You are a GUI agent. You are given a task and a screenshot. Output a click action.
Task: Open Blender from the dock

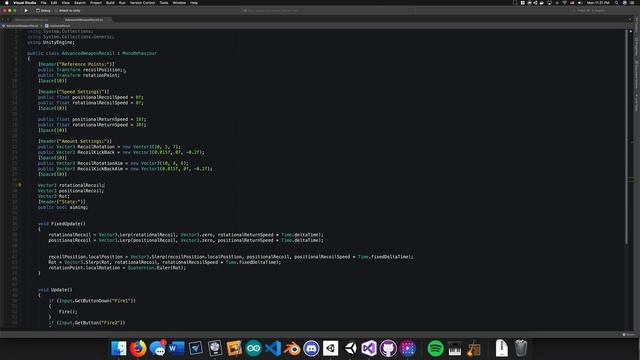tap(292, 348)
